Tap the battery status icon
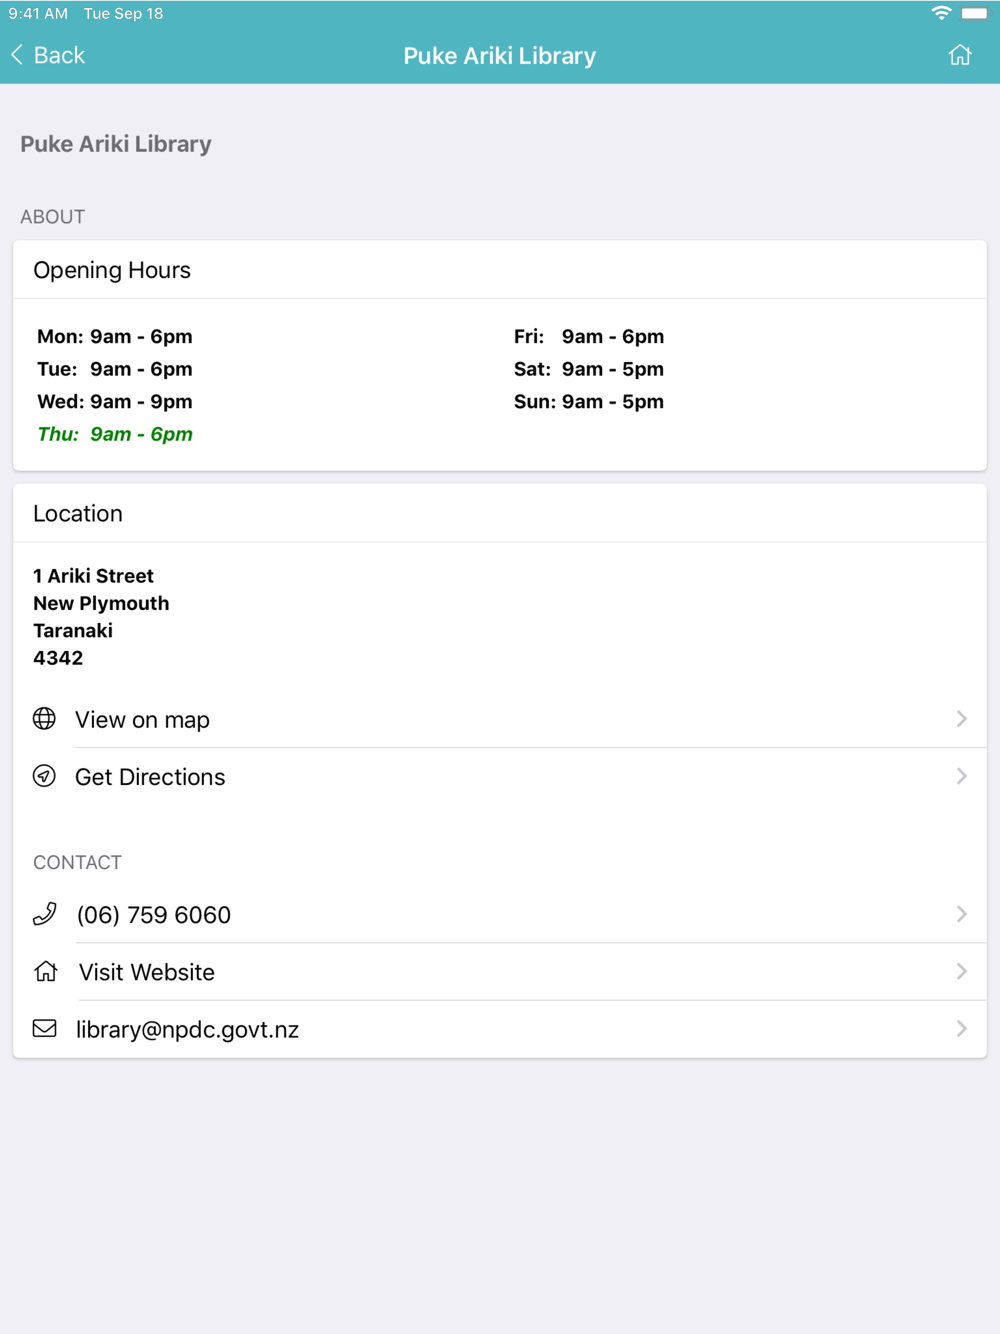Screen dimensions: 1000x1334 (975, 13)
